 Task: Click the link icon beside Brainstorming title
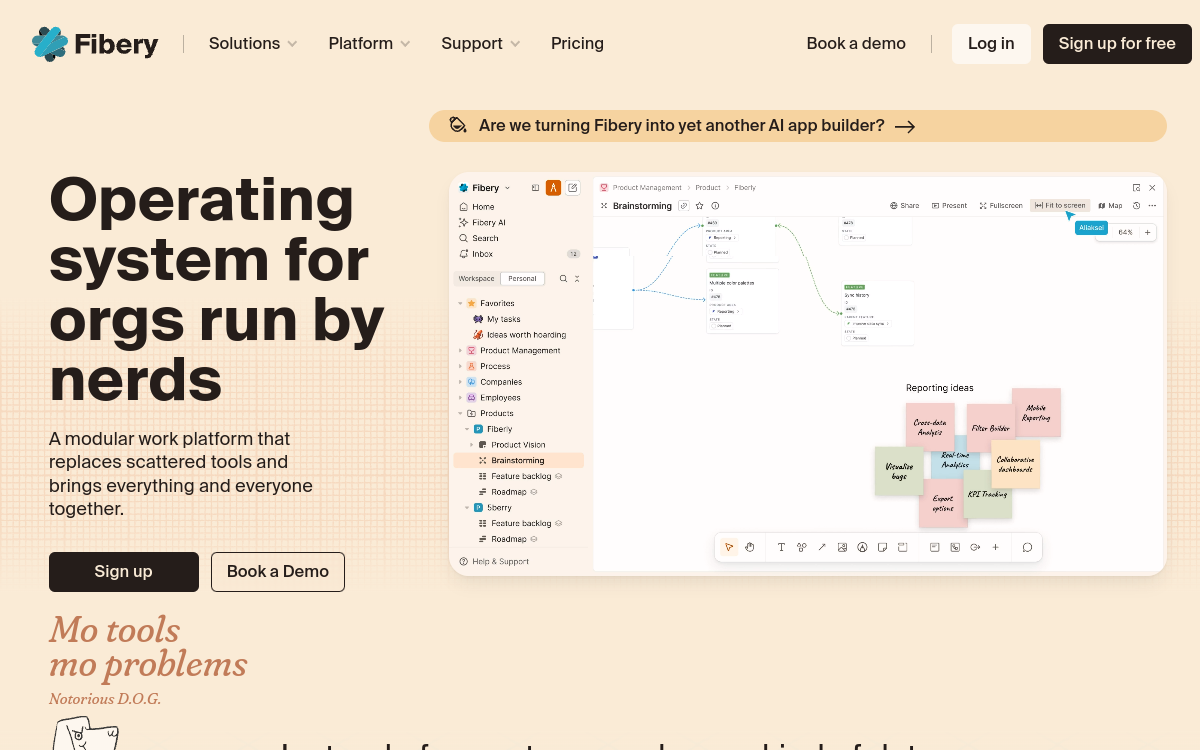point(684,205)
